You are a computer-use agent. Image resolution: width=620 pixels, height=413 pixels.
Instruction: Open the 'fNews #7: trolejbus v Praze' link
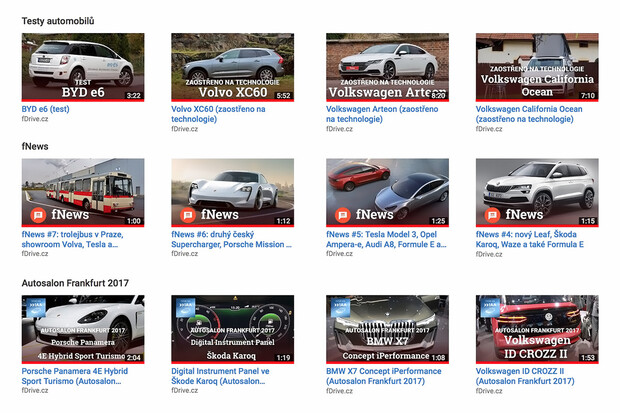tap(72, 239)
